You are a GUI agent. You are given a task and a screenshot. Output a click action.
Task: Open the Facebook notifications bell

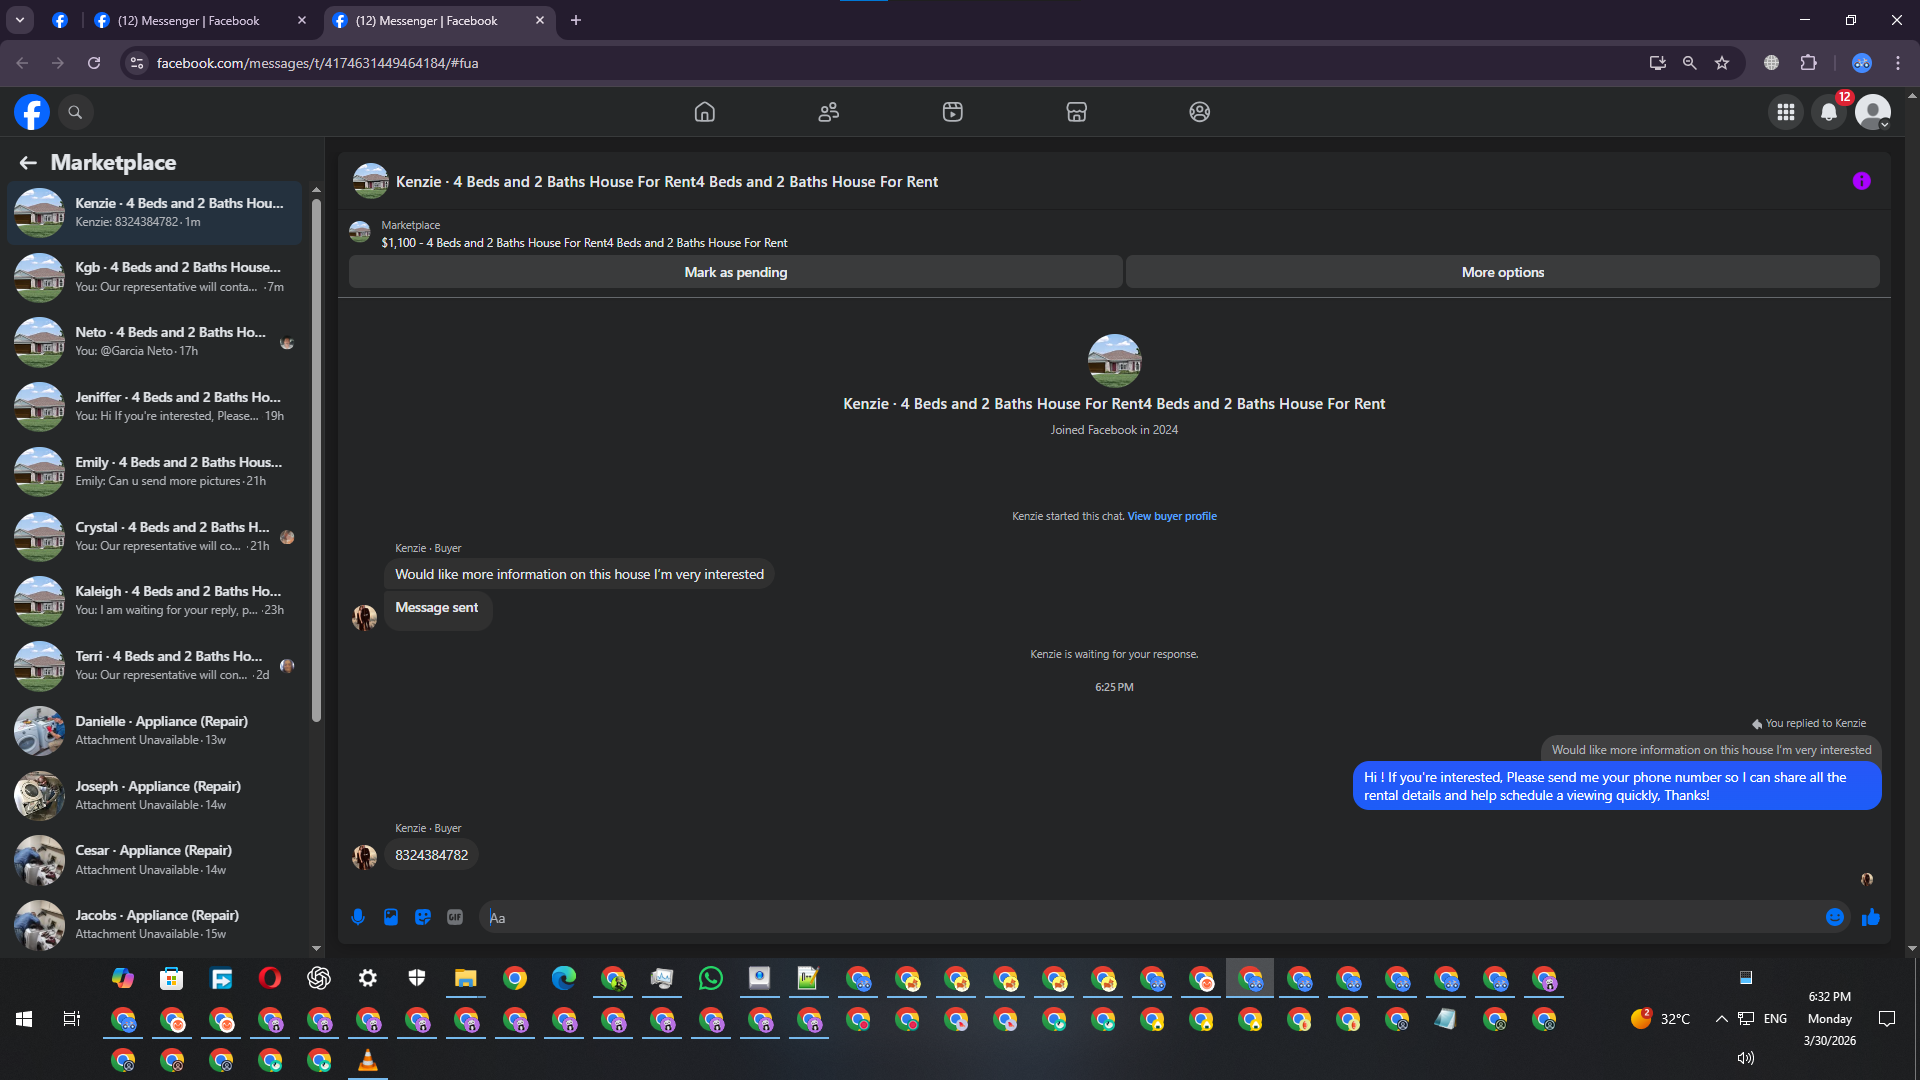click(1829, 112)
